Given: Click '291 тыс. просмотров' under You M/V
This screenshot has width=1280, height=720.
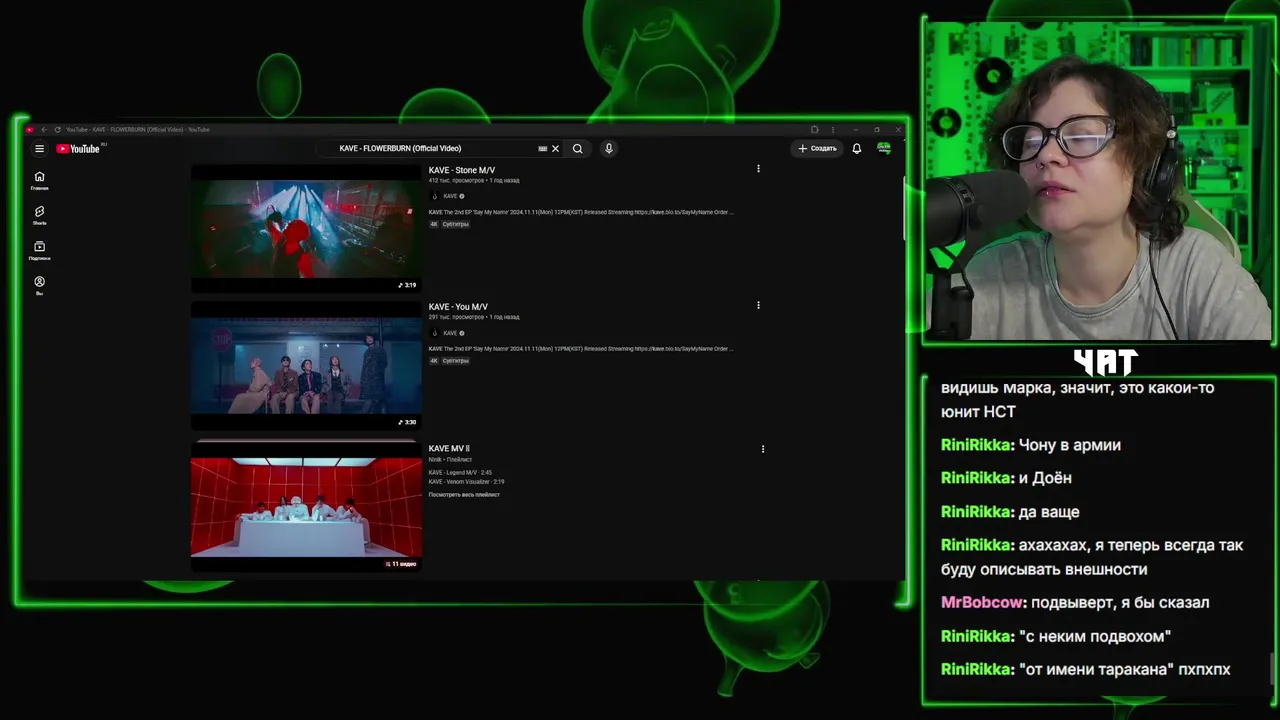Looking at the screenshot, I should 456,317.
